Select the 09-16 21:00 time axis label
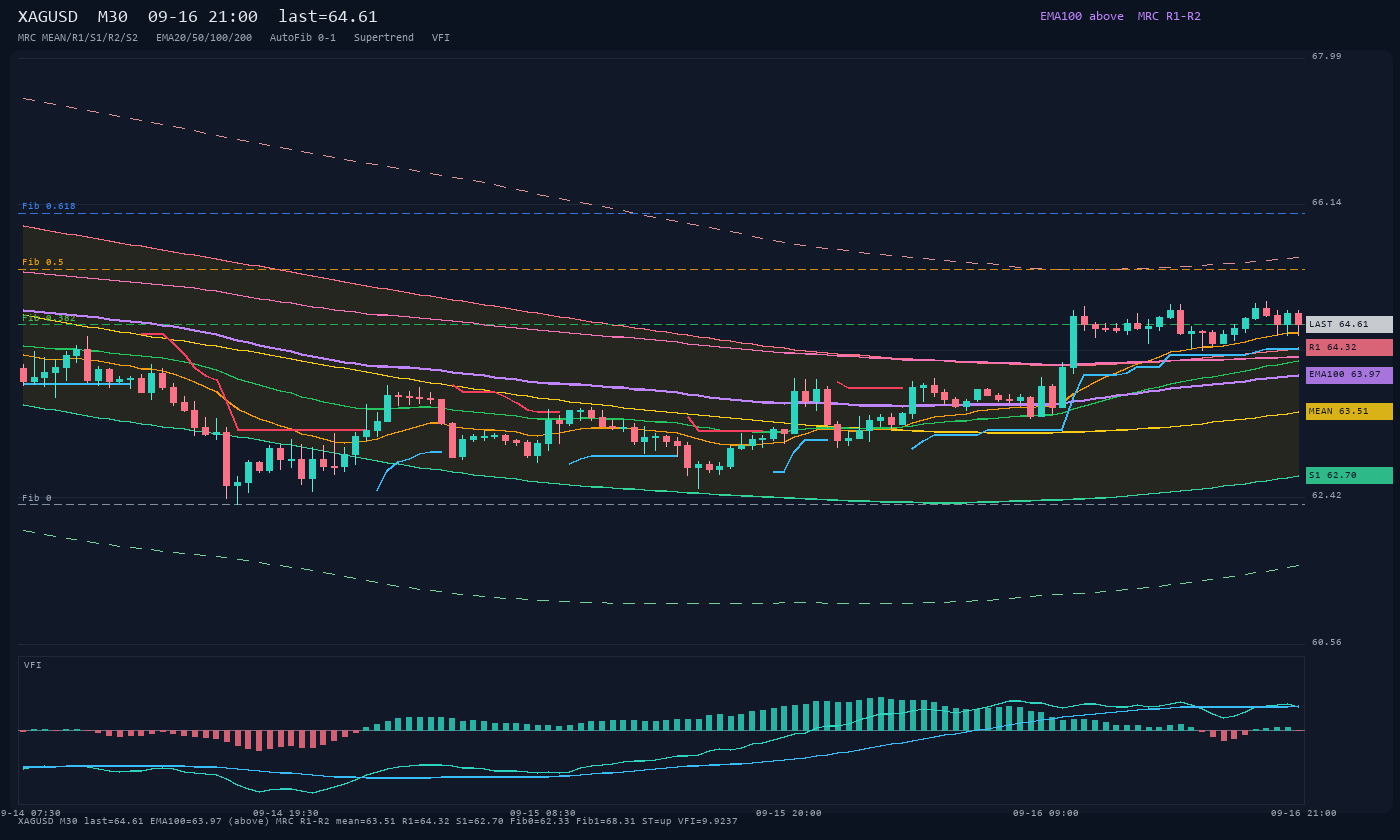 coord(1304,813)
